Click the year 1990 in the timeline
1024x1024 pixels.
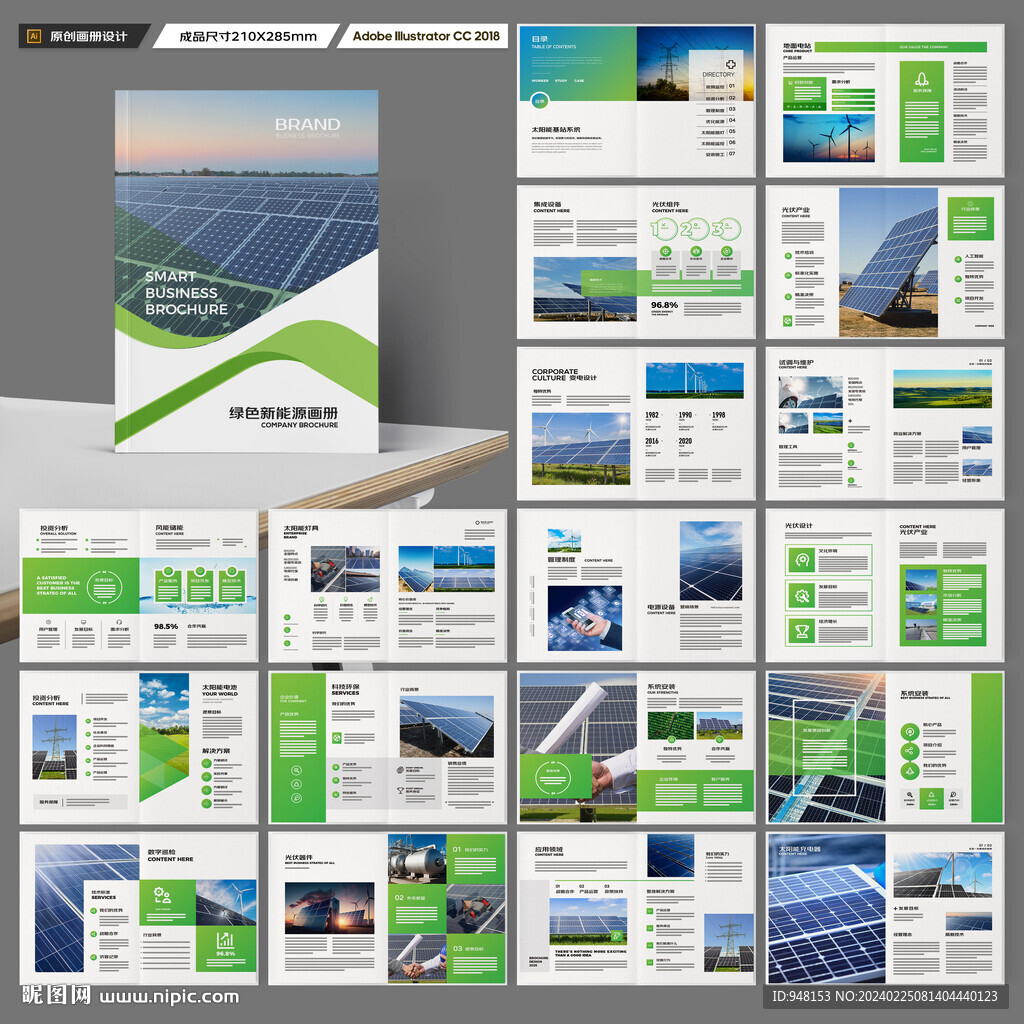coord(685,415)
